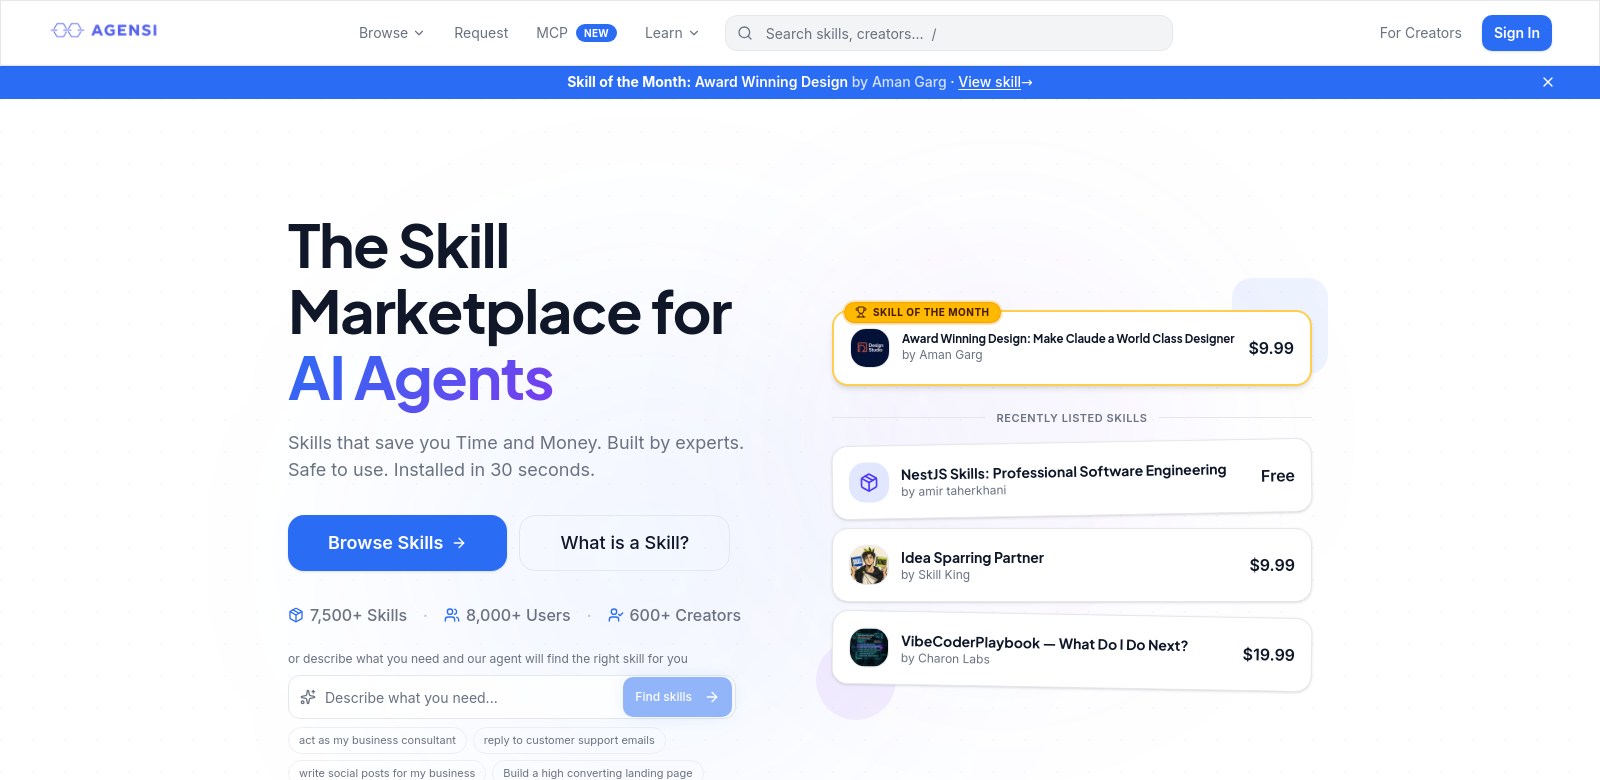Screen dimensions: 1600x780
Task: Click the NestJS Skills cube icon
Action: click(x=869, y=483)
